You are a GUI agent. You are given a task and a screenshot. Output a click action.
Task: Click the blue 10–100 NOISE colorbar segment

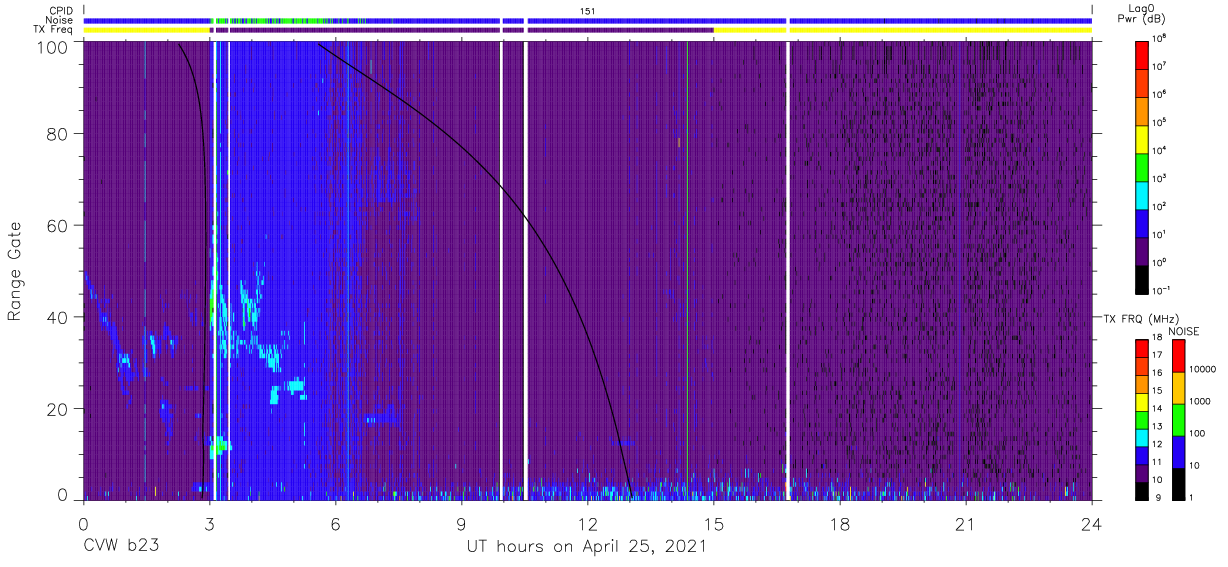pos(1178,451)
